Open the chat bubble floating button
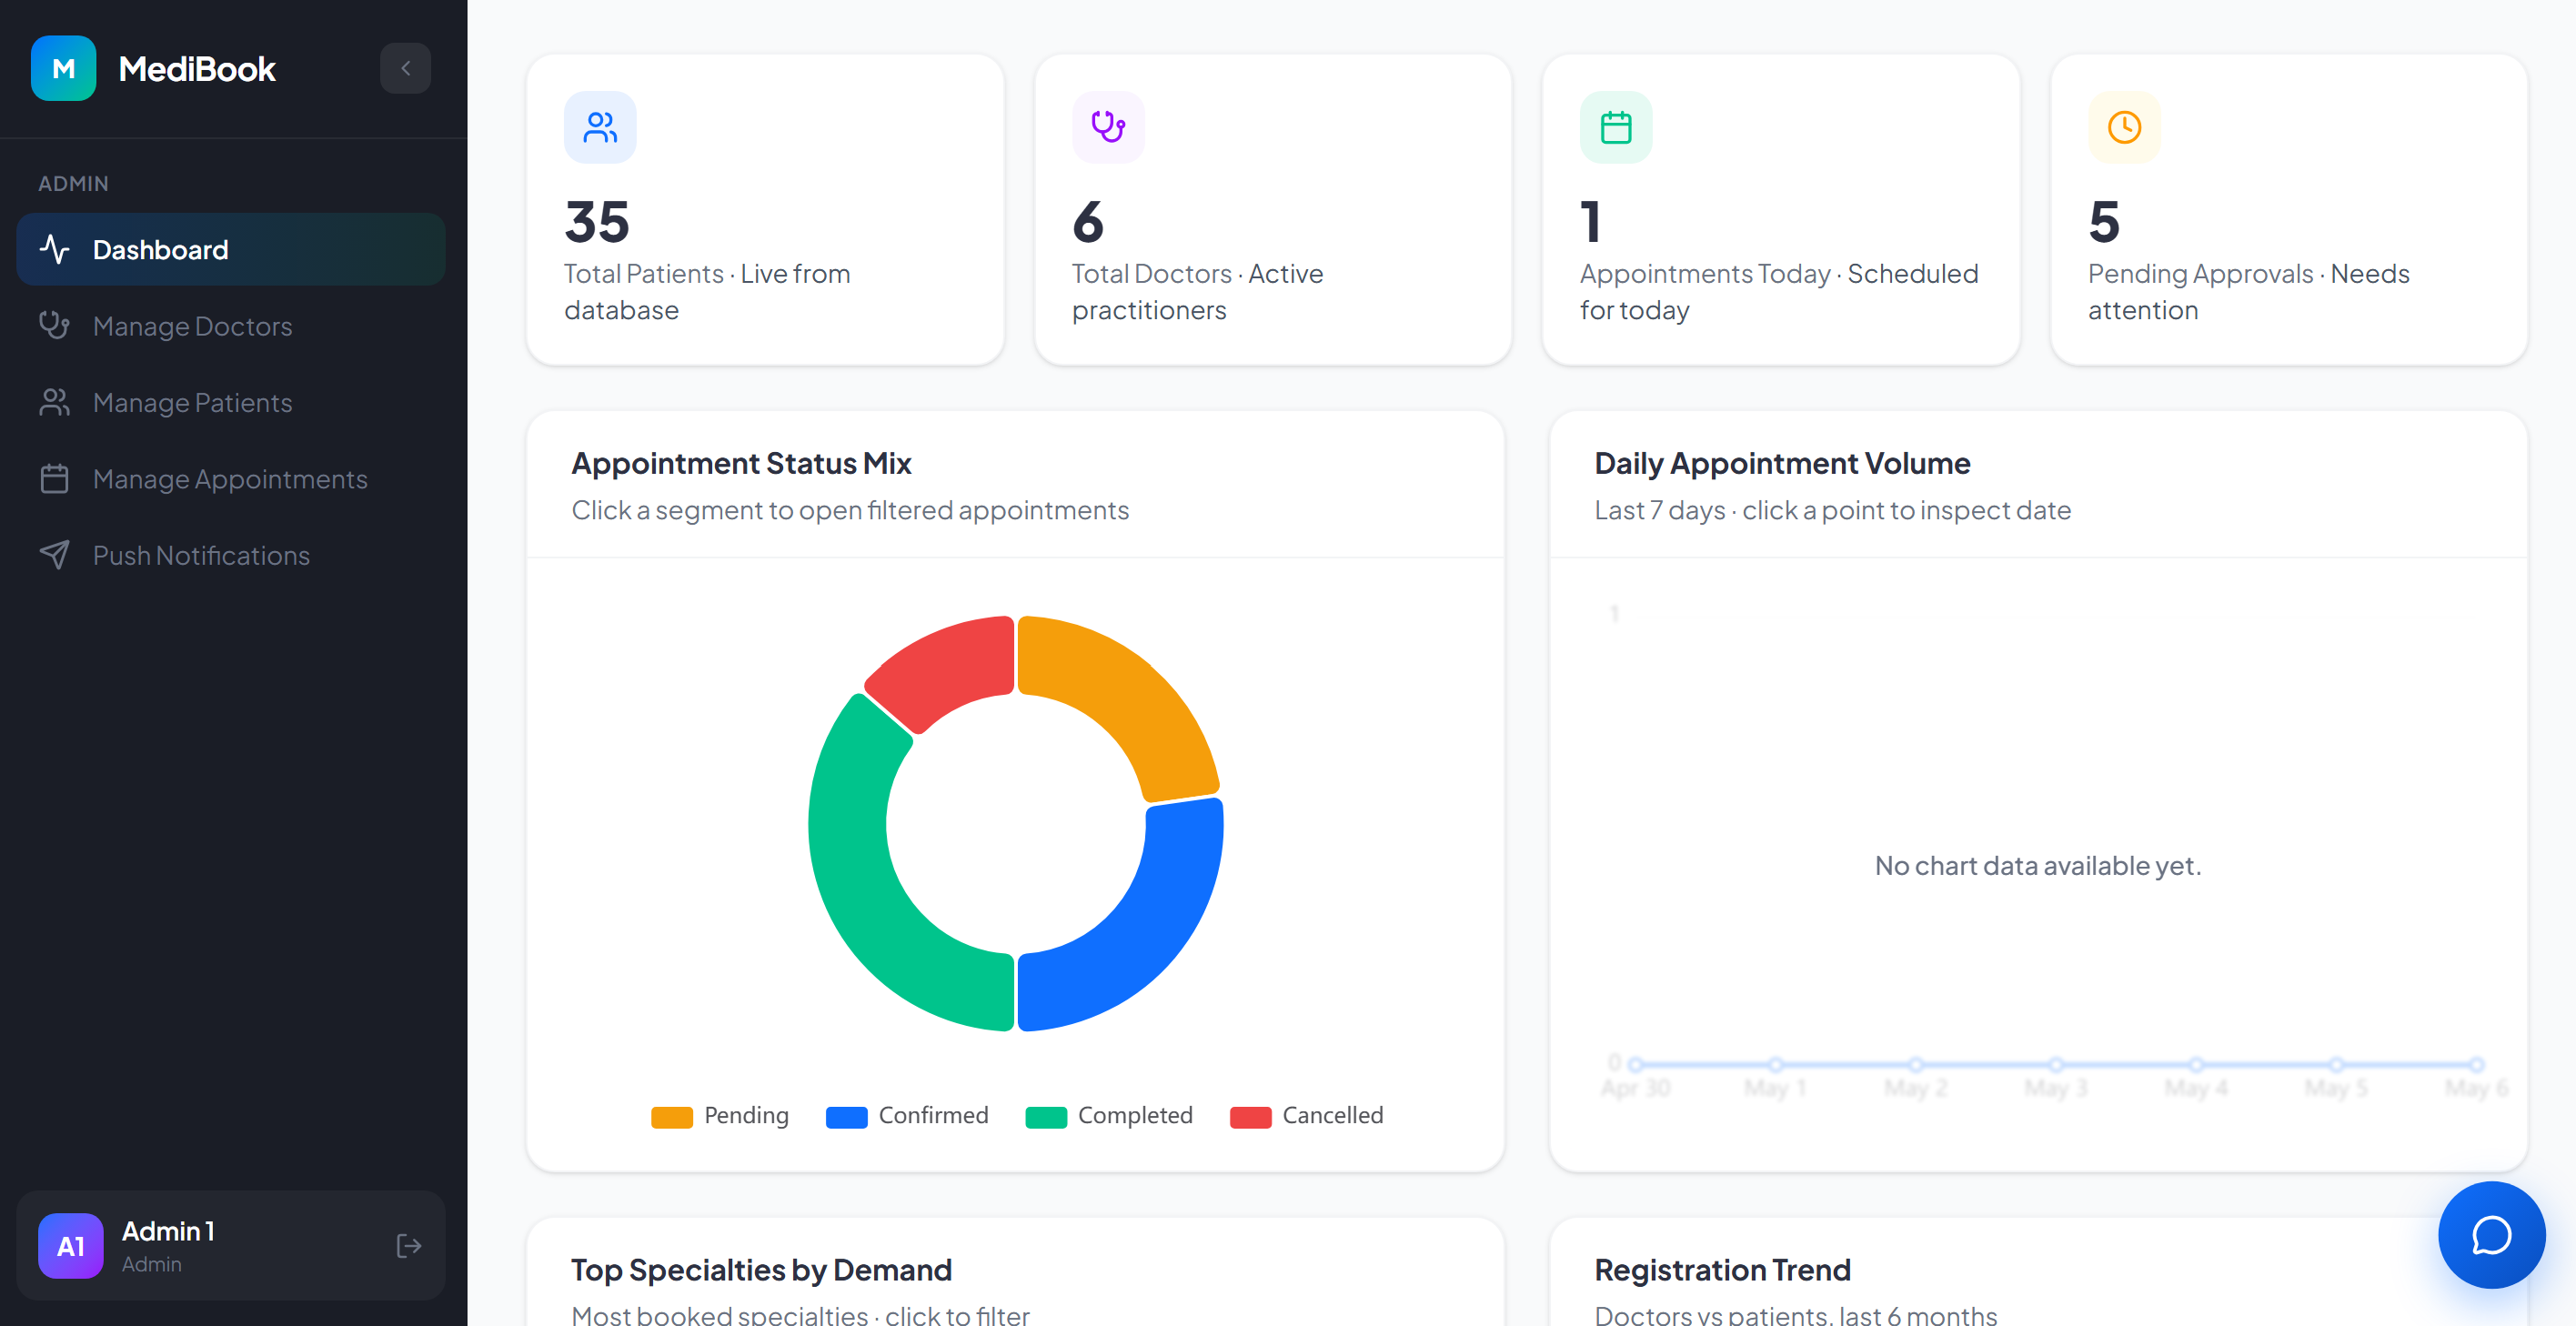 [x=2491, y=1235]
